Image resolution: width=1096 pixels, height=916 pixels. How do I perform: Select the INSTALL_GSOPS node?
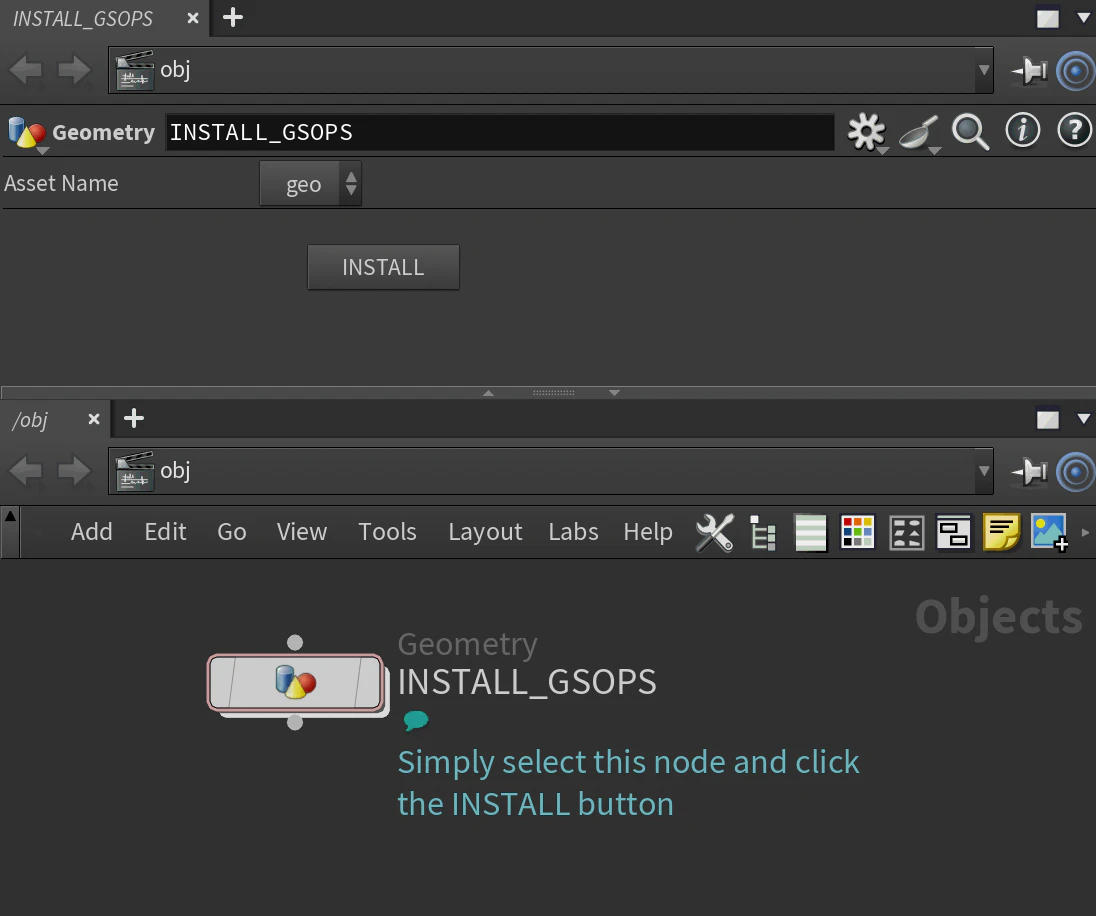click(x=295, y=682)
